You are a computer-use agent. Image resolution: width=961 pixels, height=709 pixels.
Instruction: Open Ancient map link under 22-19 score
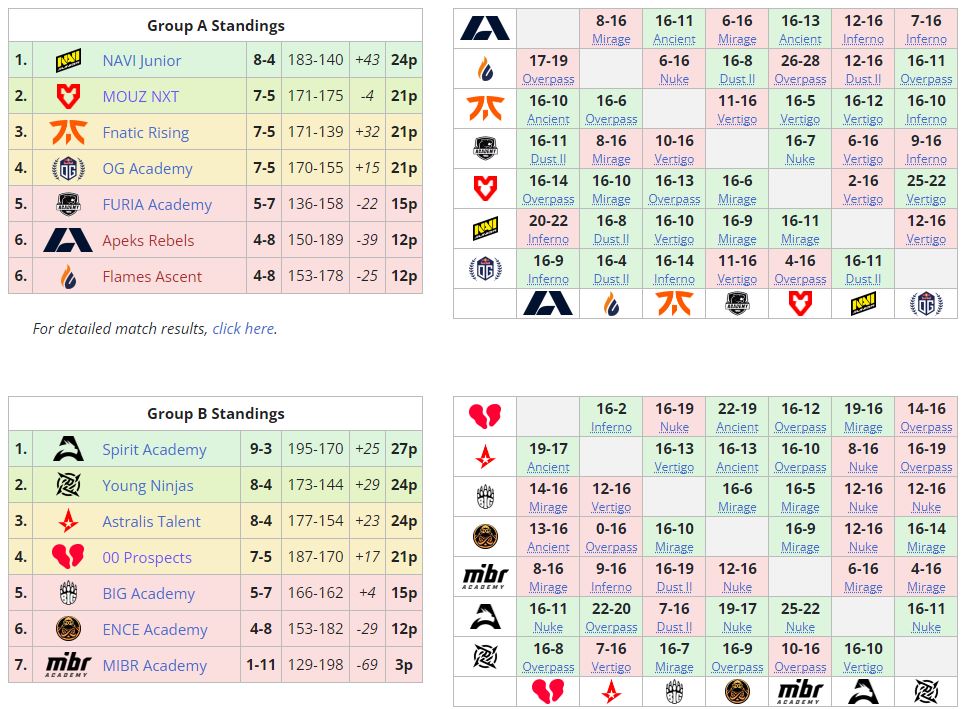(737, 427)
